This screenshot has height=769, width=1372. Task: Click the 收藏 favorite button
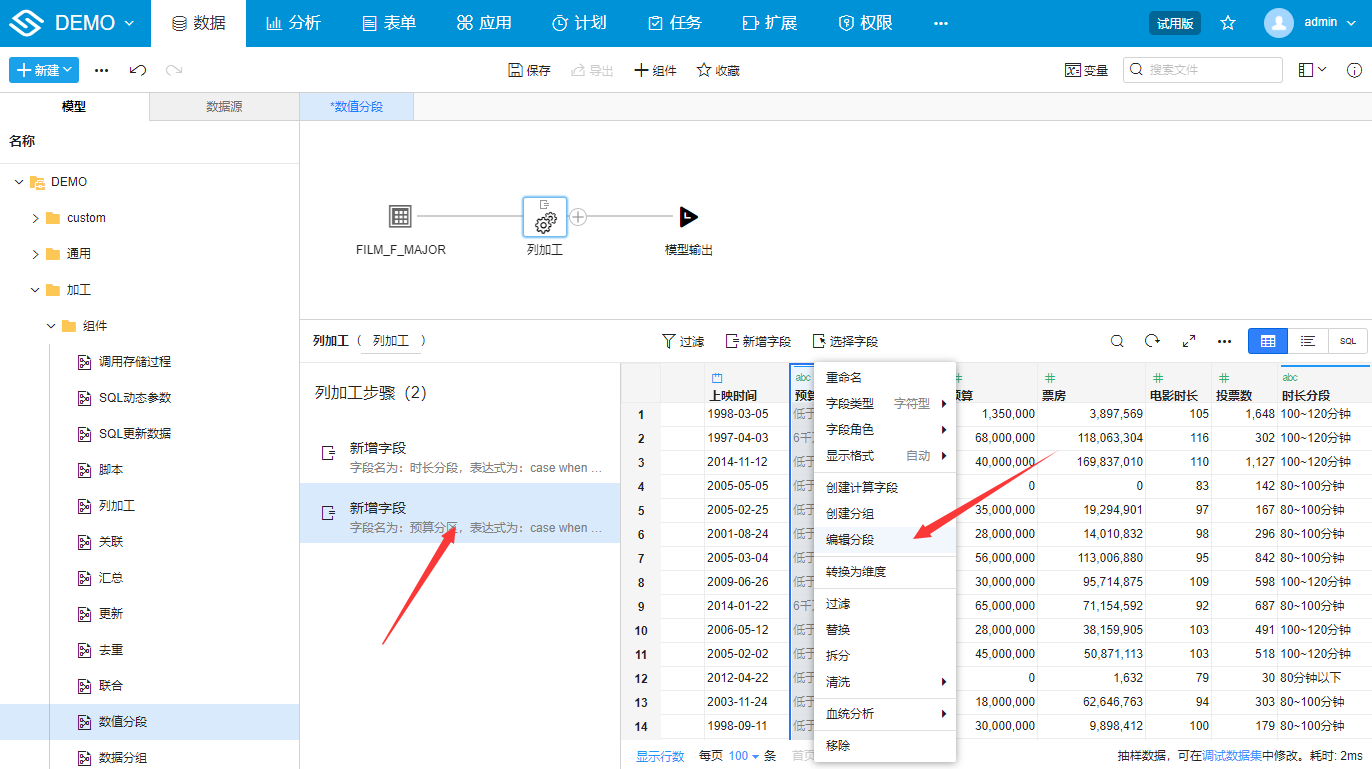pos(718,70)
